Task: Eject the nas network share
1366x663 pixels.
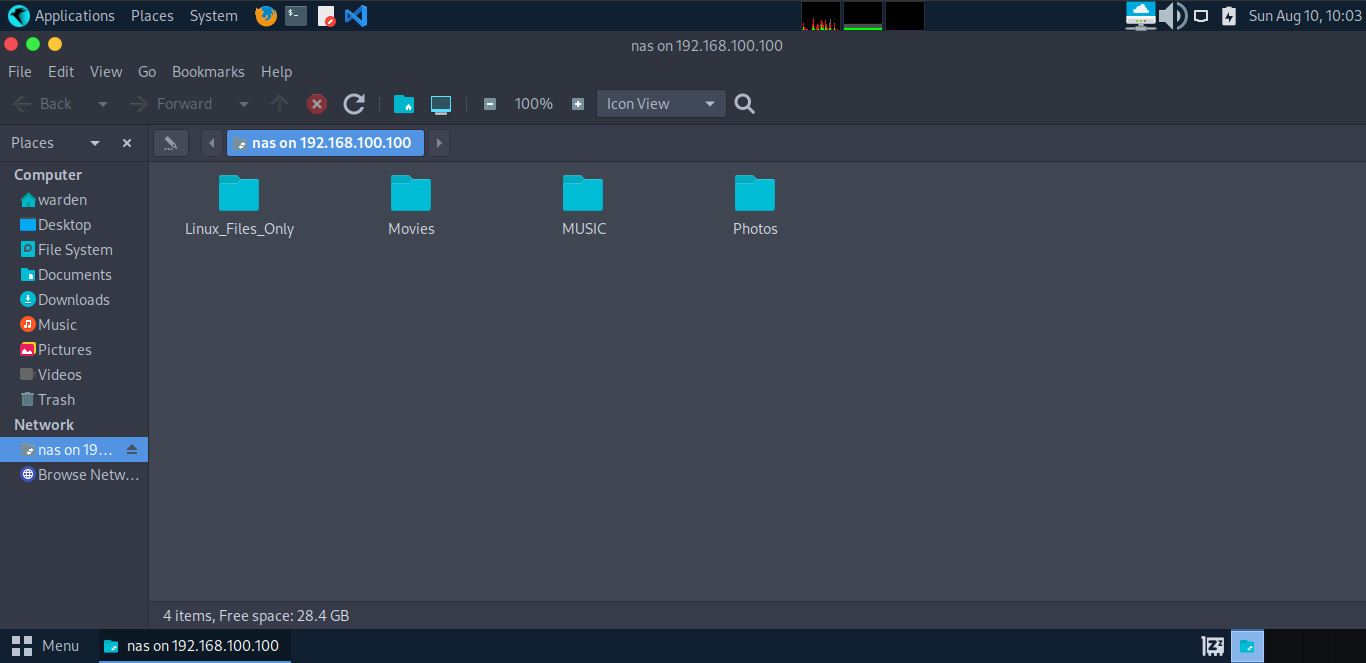Action: (132, 450)
